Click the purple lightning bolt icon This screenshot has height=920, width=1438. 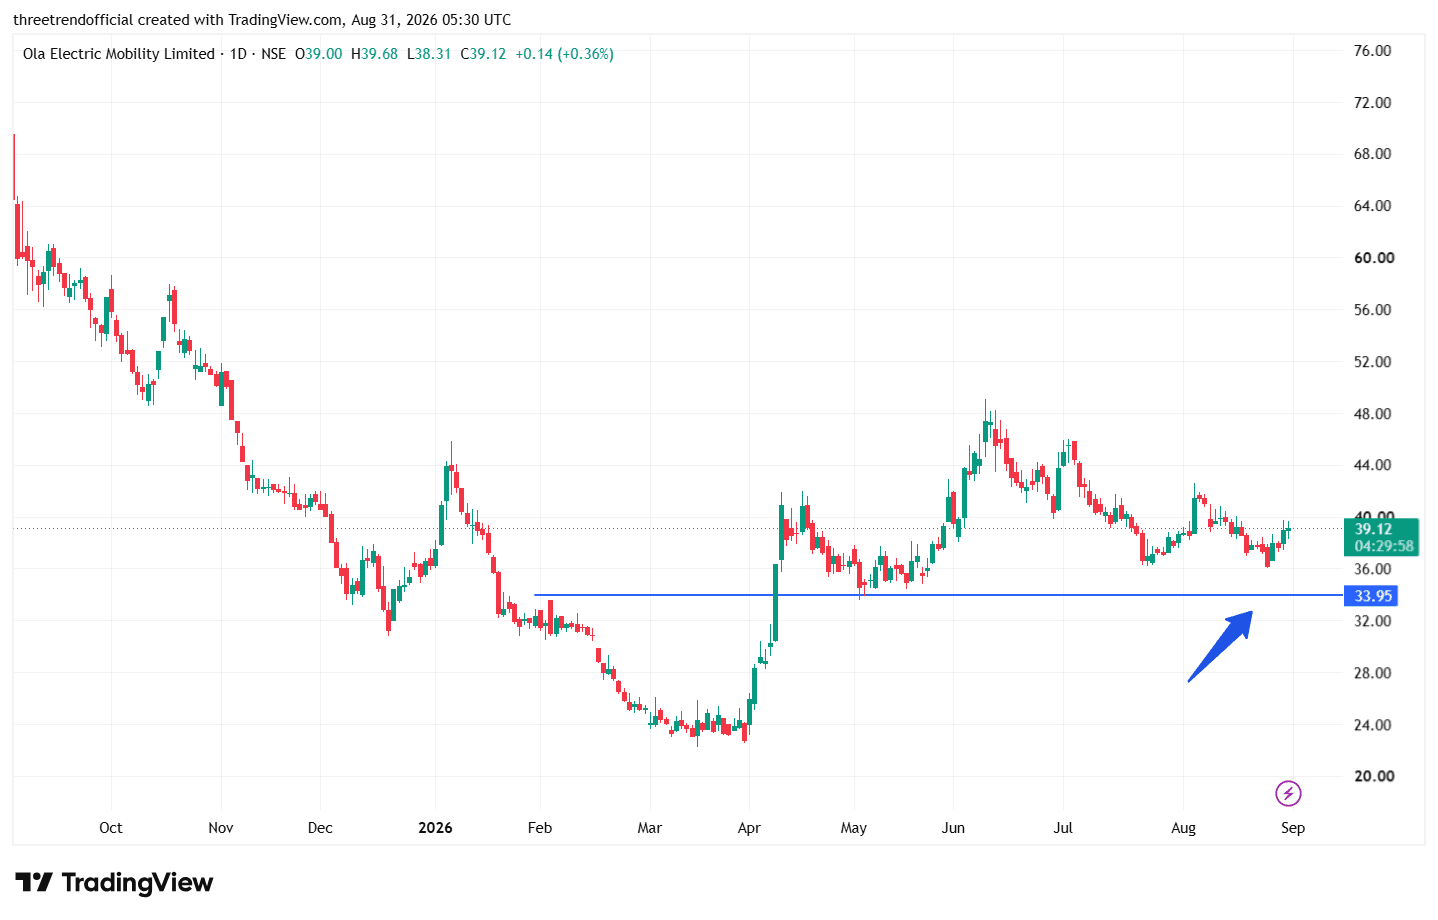point(1288,793)
